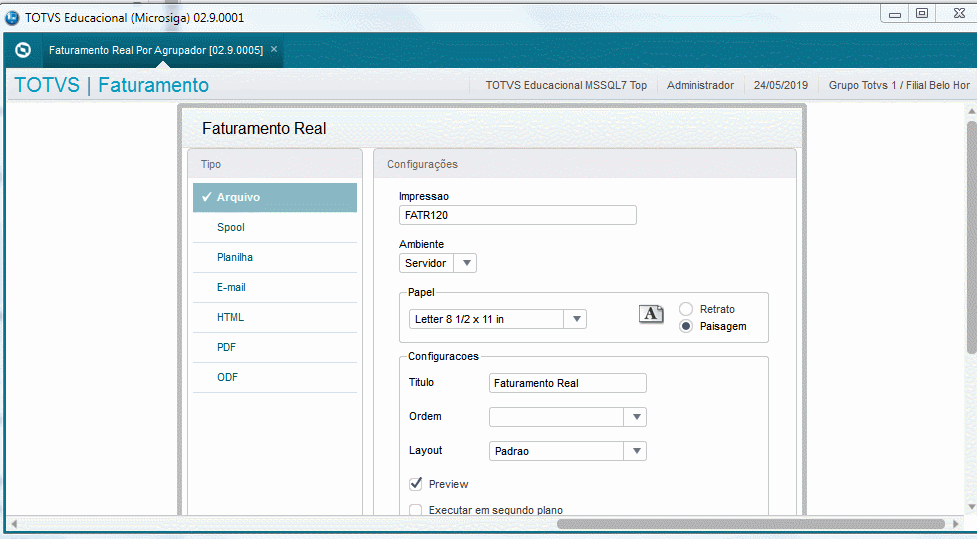Select Retrato orientation
The image size is (977, 539).
pos(686,309)
